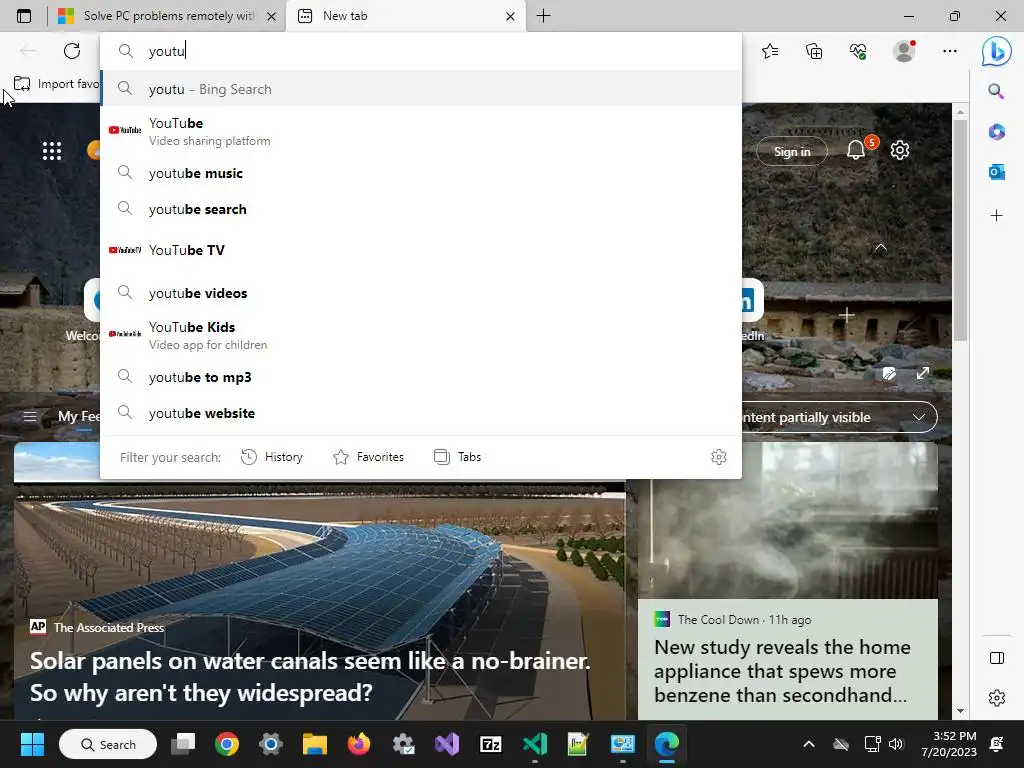Click the edit background image icon
This screenshot has width=1024, height=768.
889,374
